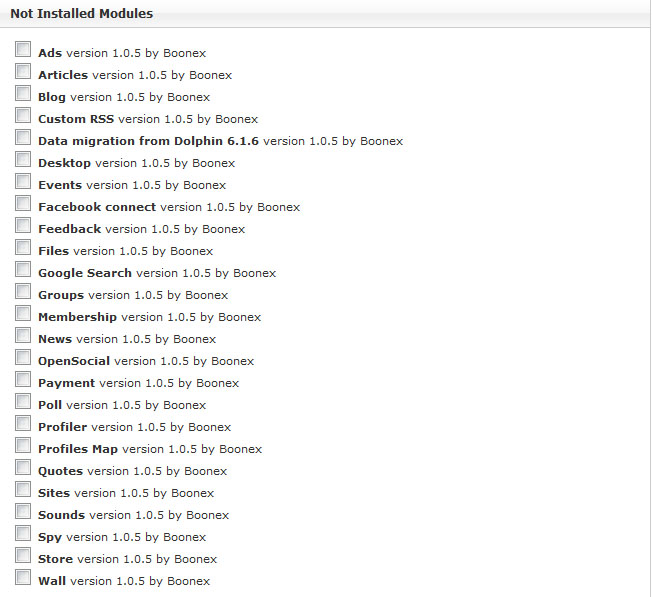Tick the Profiles Map checkbox
The height and width of the screenshot is (597, 652).
coord(23,445)
